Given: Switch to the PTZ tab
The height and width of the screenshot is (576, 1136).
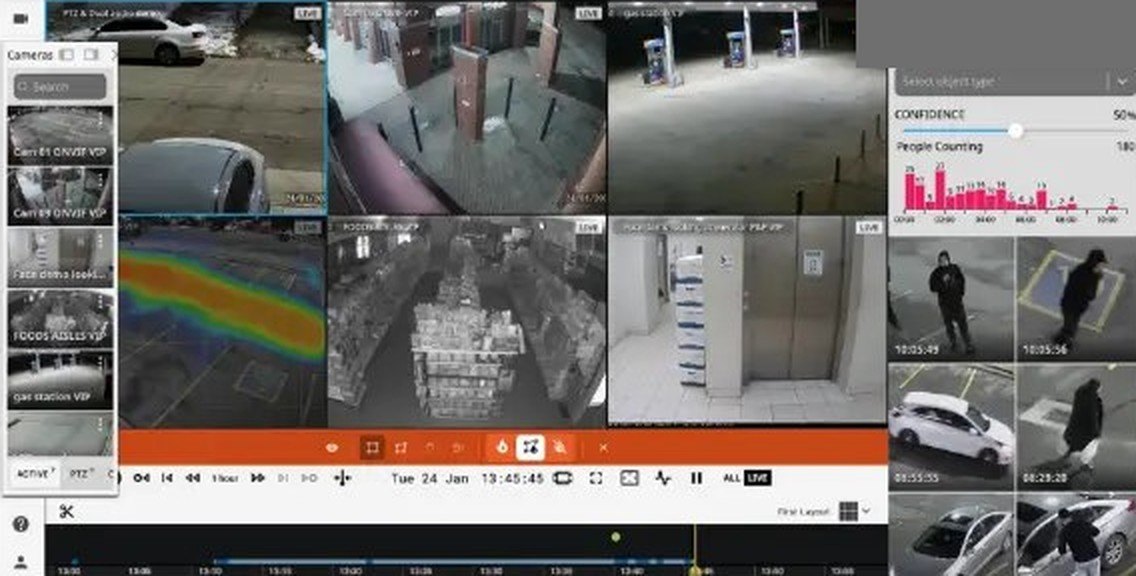Looking at the screenshot, I should pyautogui.click(x=80, y=474).
